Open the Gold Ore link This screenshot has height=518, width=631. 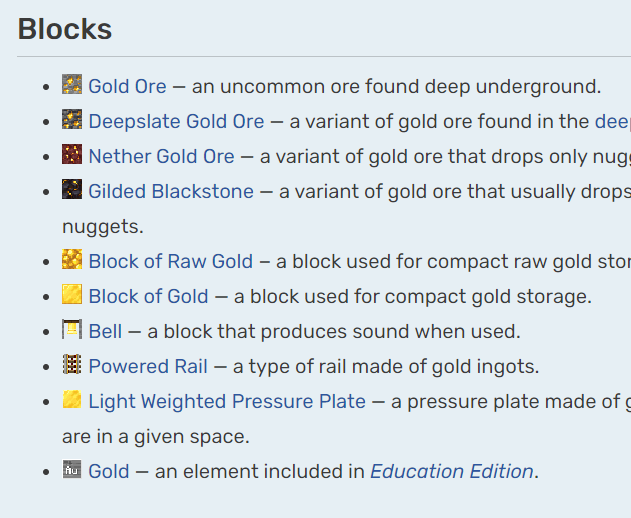pyautogui.click(x=127, y=87)
